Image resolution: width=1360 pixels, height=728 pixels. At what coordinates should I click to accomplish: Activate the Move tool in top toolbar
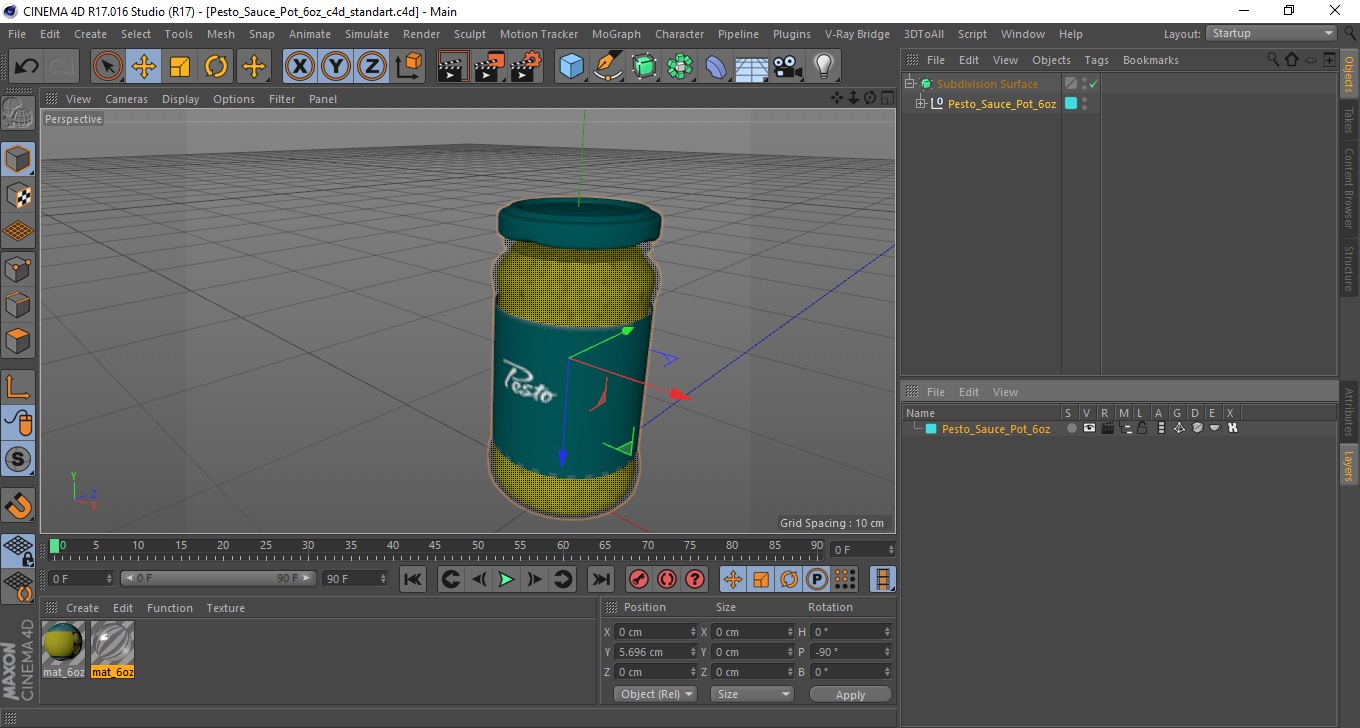pyautogui.click(x=144, y=67)
